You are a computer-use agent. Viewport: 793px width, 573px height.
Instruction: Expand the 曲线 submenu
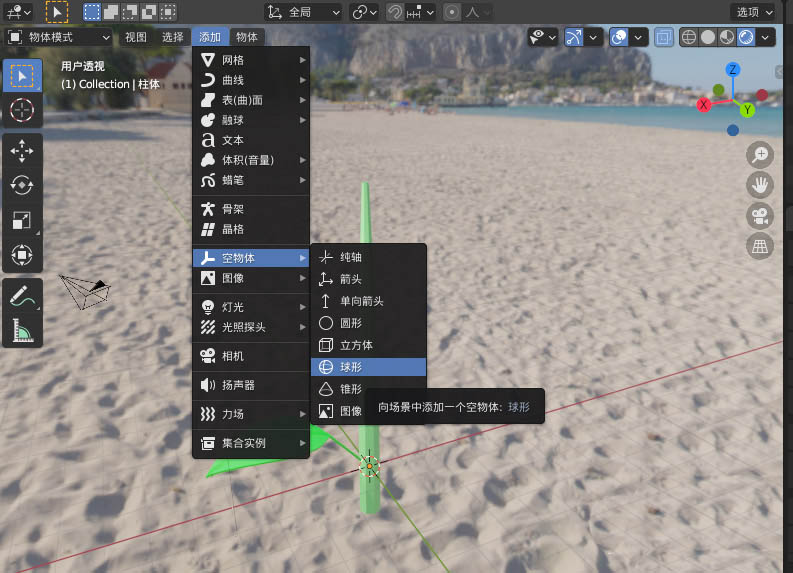click(x=251, y=80)
